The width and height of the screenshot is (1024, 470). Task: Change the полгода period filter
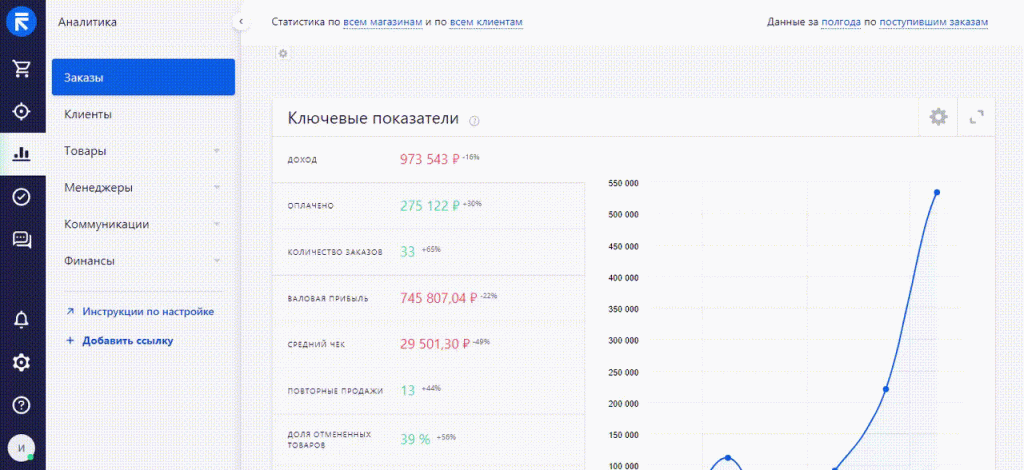841,22
